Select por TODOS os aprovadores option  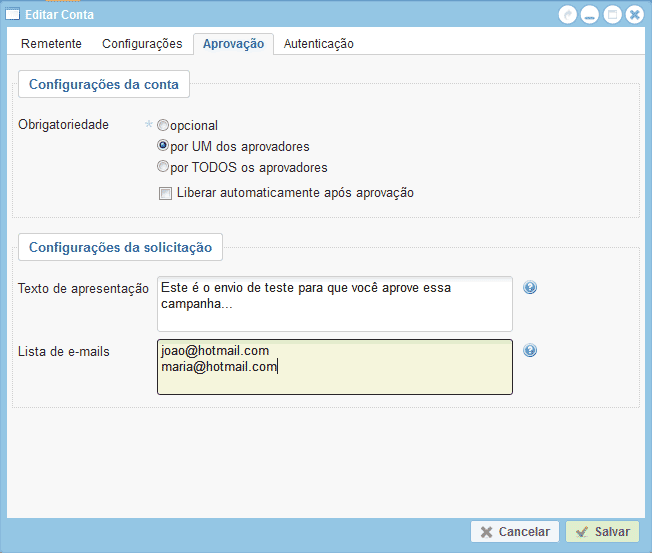[x=163, y=168]
